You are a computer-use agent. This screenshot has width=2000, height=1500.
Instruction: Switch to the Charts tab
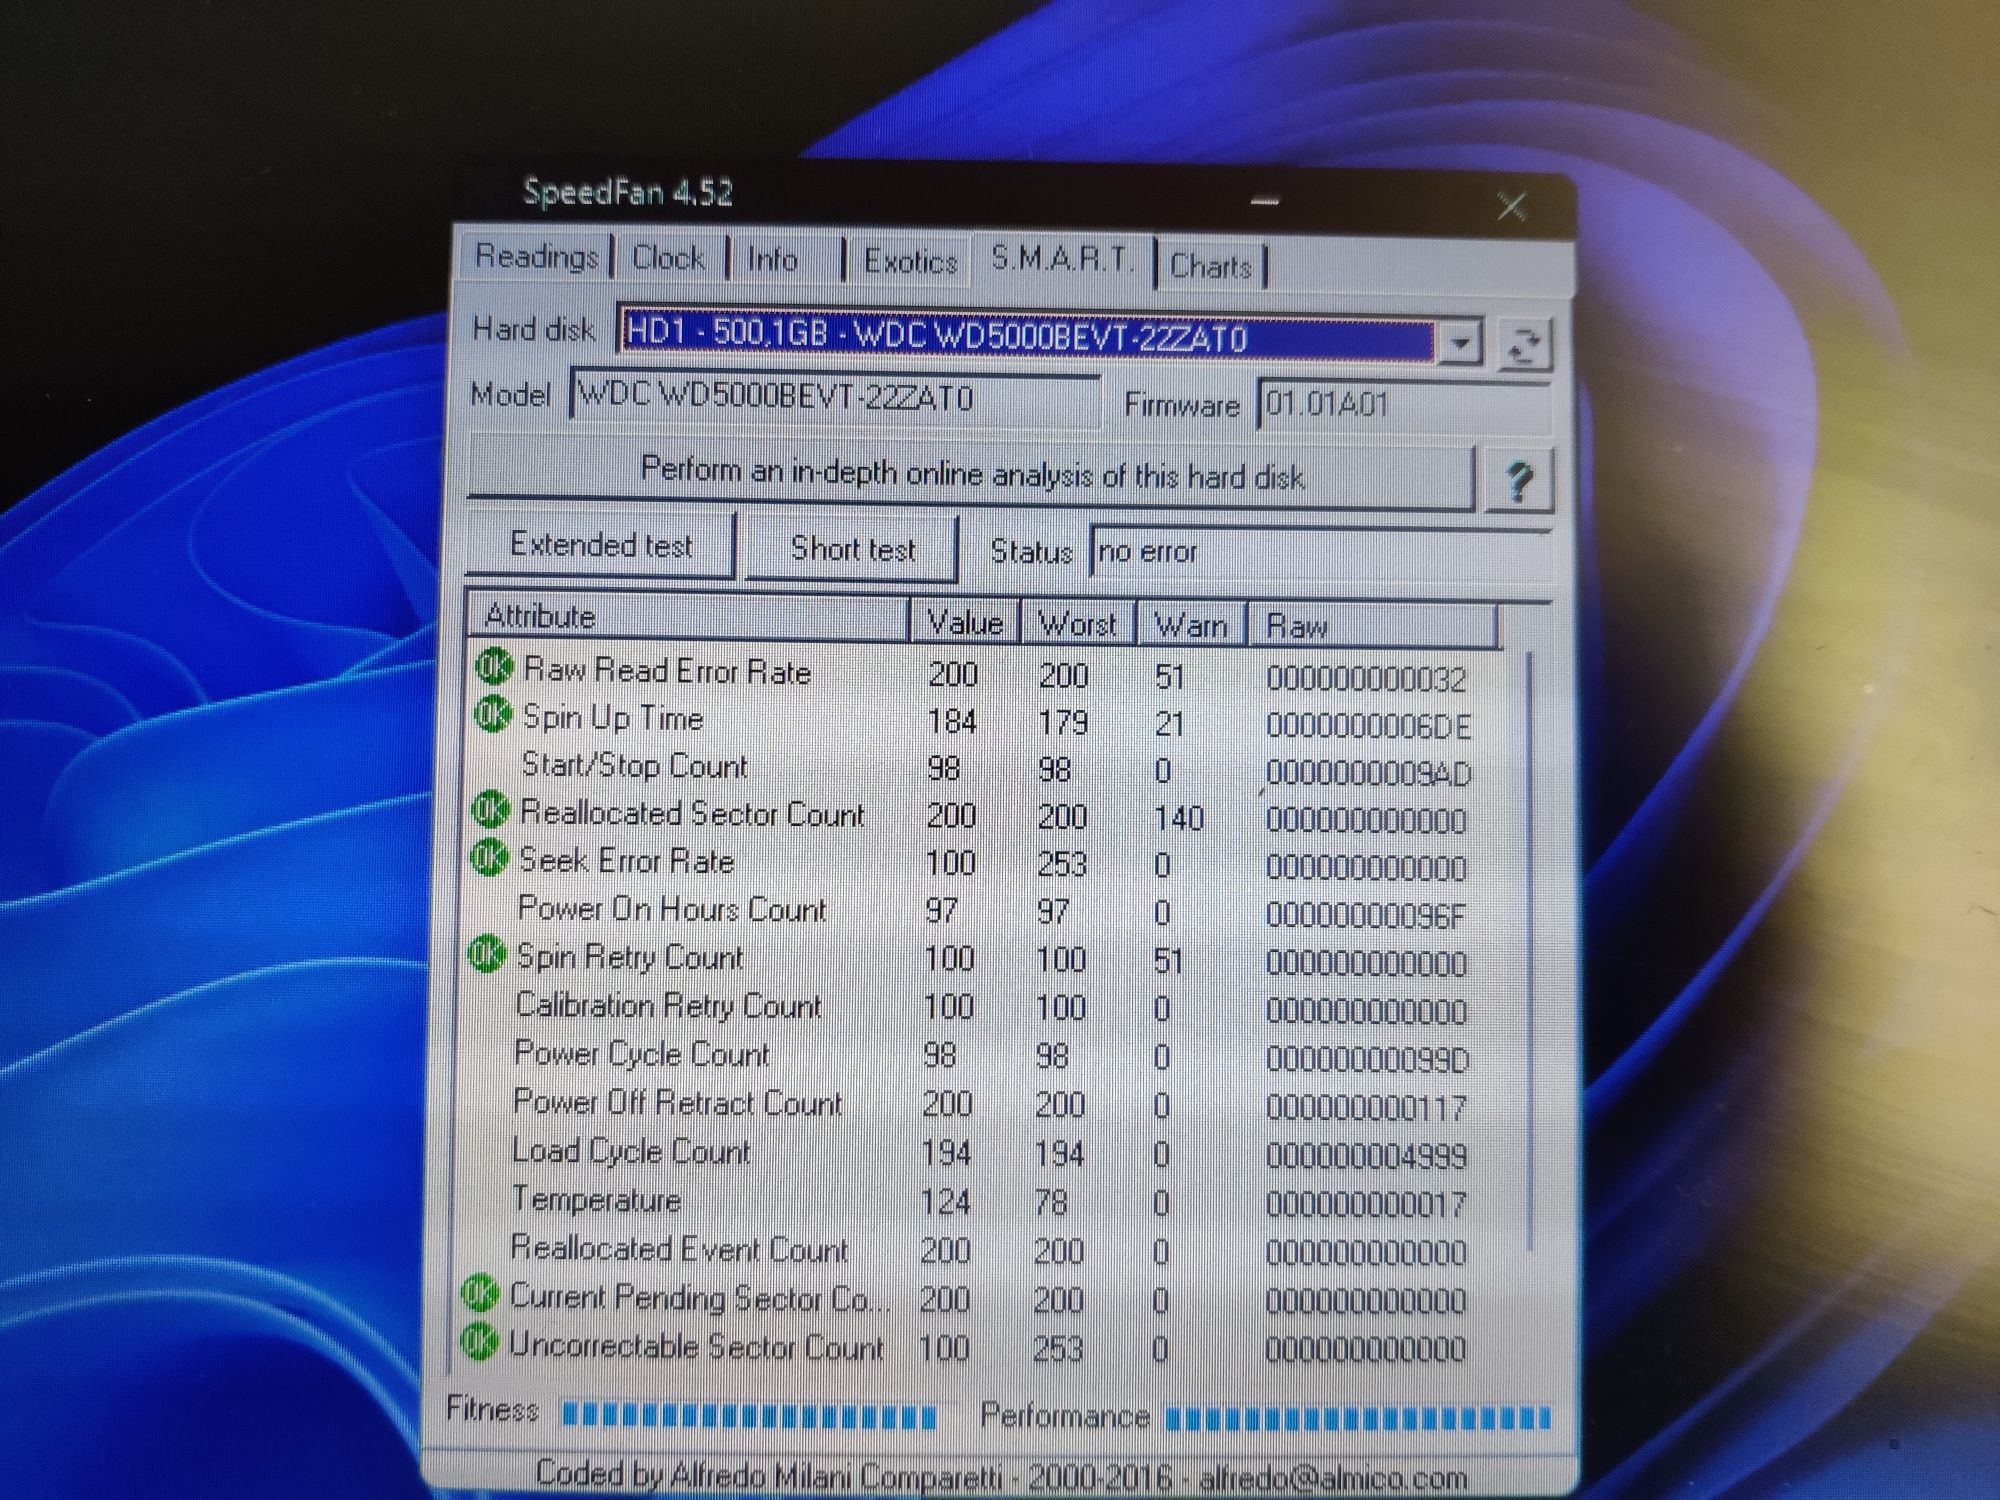[1211, 267]
